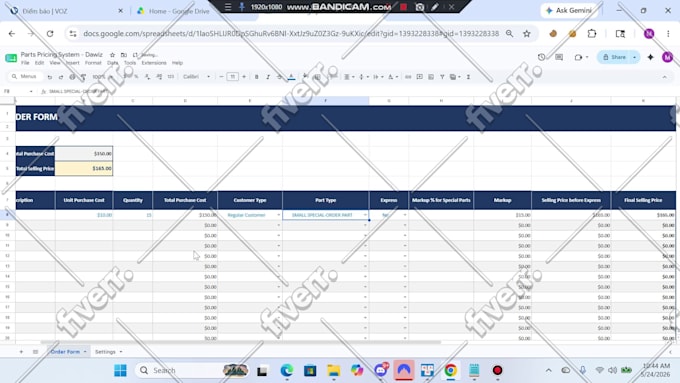680x383 pixels.
Task: Click the font size input box
Action: [x=232, y=77]
